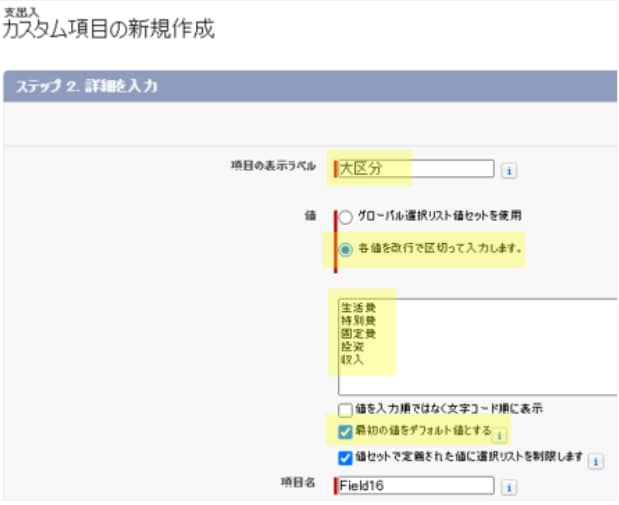
Task: Click the 支出入 object name above title
Action: (x=21, y=11)
